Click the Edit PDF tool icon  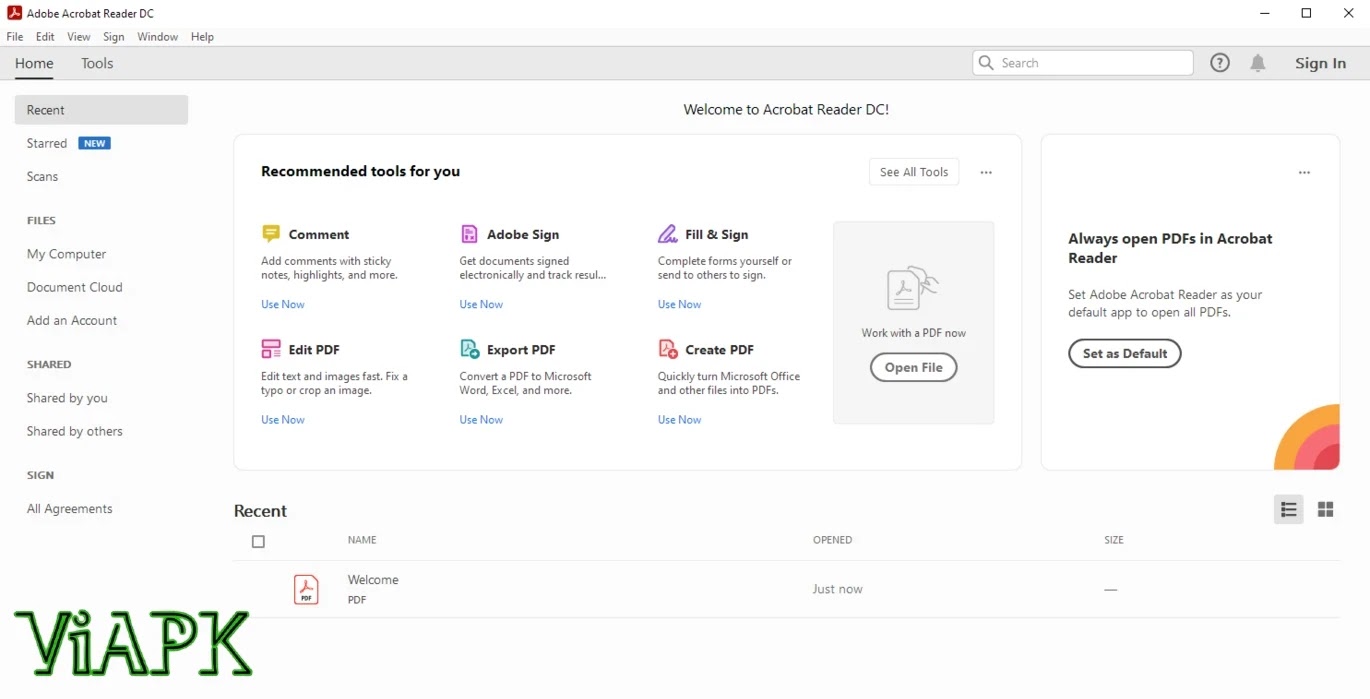(271, 349)
